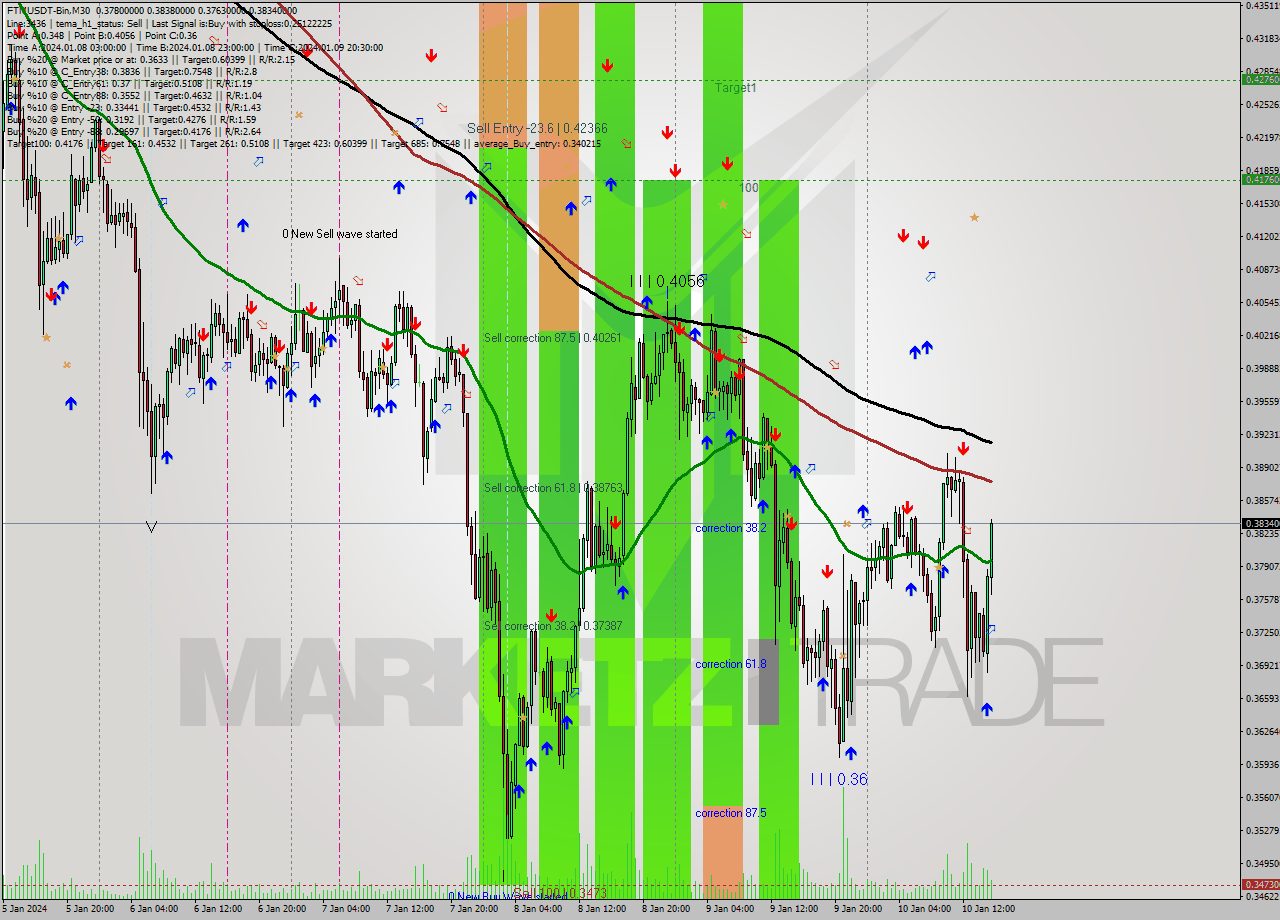Click 'Sell correction 87.5 | 0.40261' label
The width and height of the screenshot is (1280, 920).
(552, 338)
